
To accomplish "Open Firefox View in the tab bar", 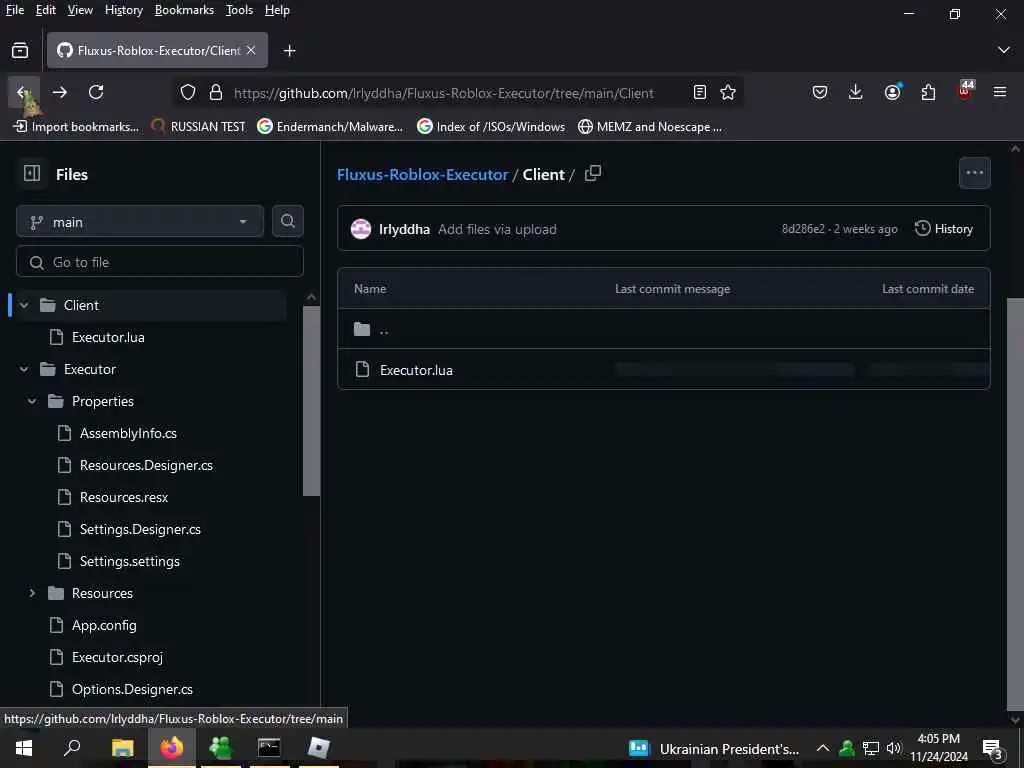I will tap(20, 50).
